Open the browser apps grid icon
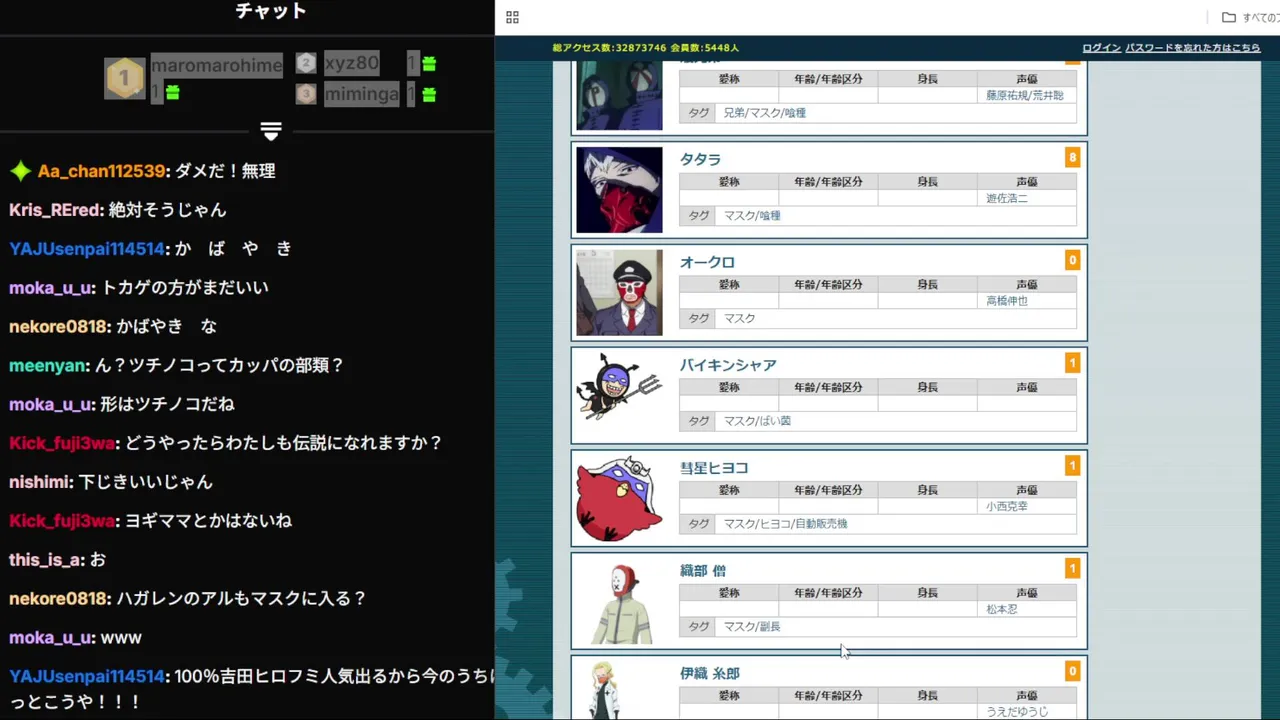This screenshot has width=1280, height=720. click(512, 17)
